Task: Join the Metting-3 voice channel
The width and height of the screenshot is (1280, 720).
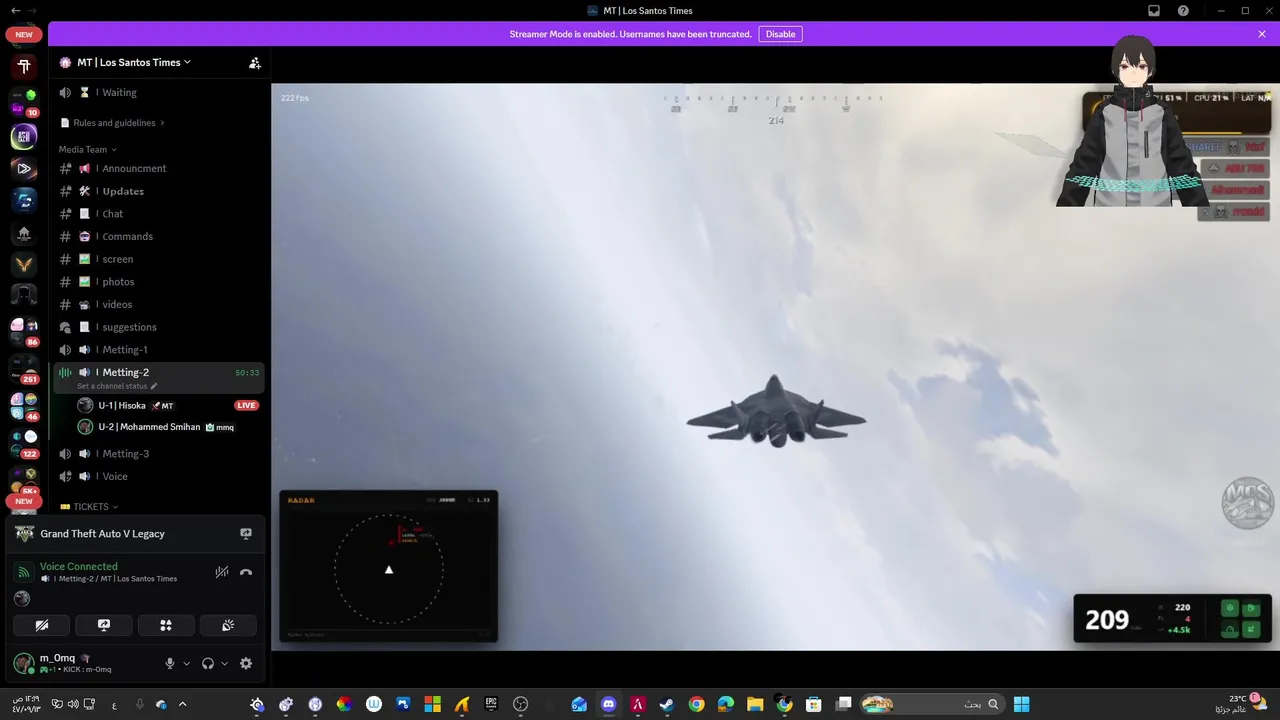Action: pyautogui.click(x=160, y=454)
